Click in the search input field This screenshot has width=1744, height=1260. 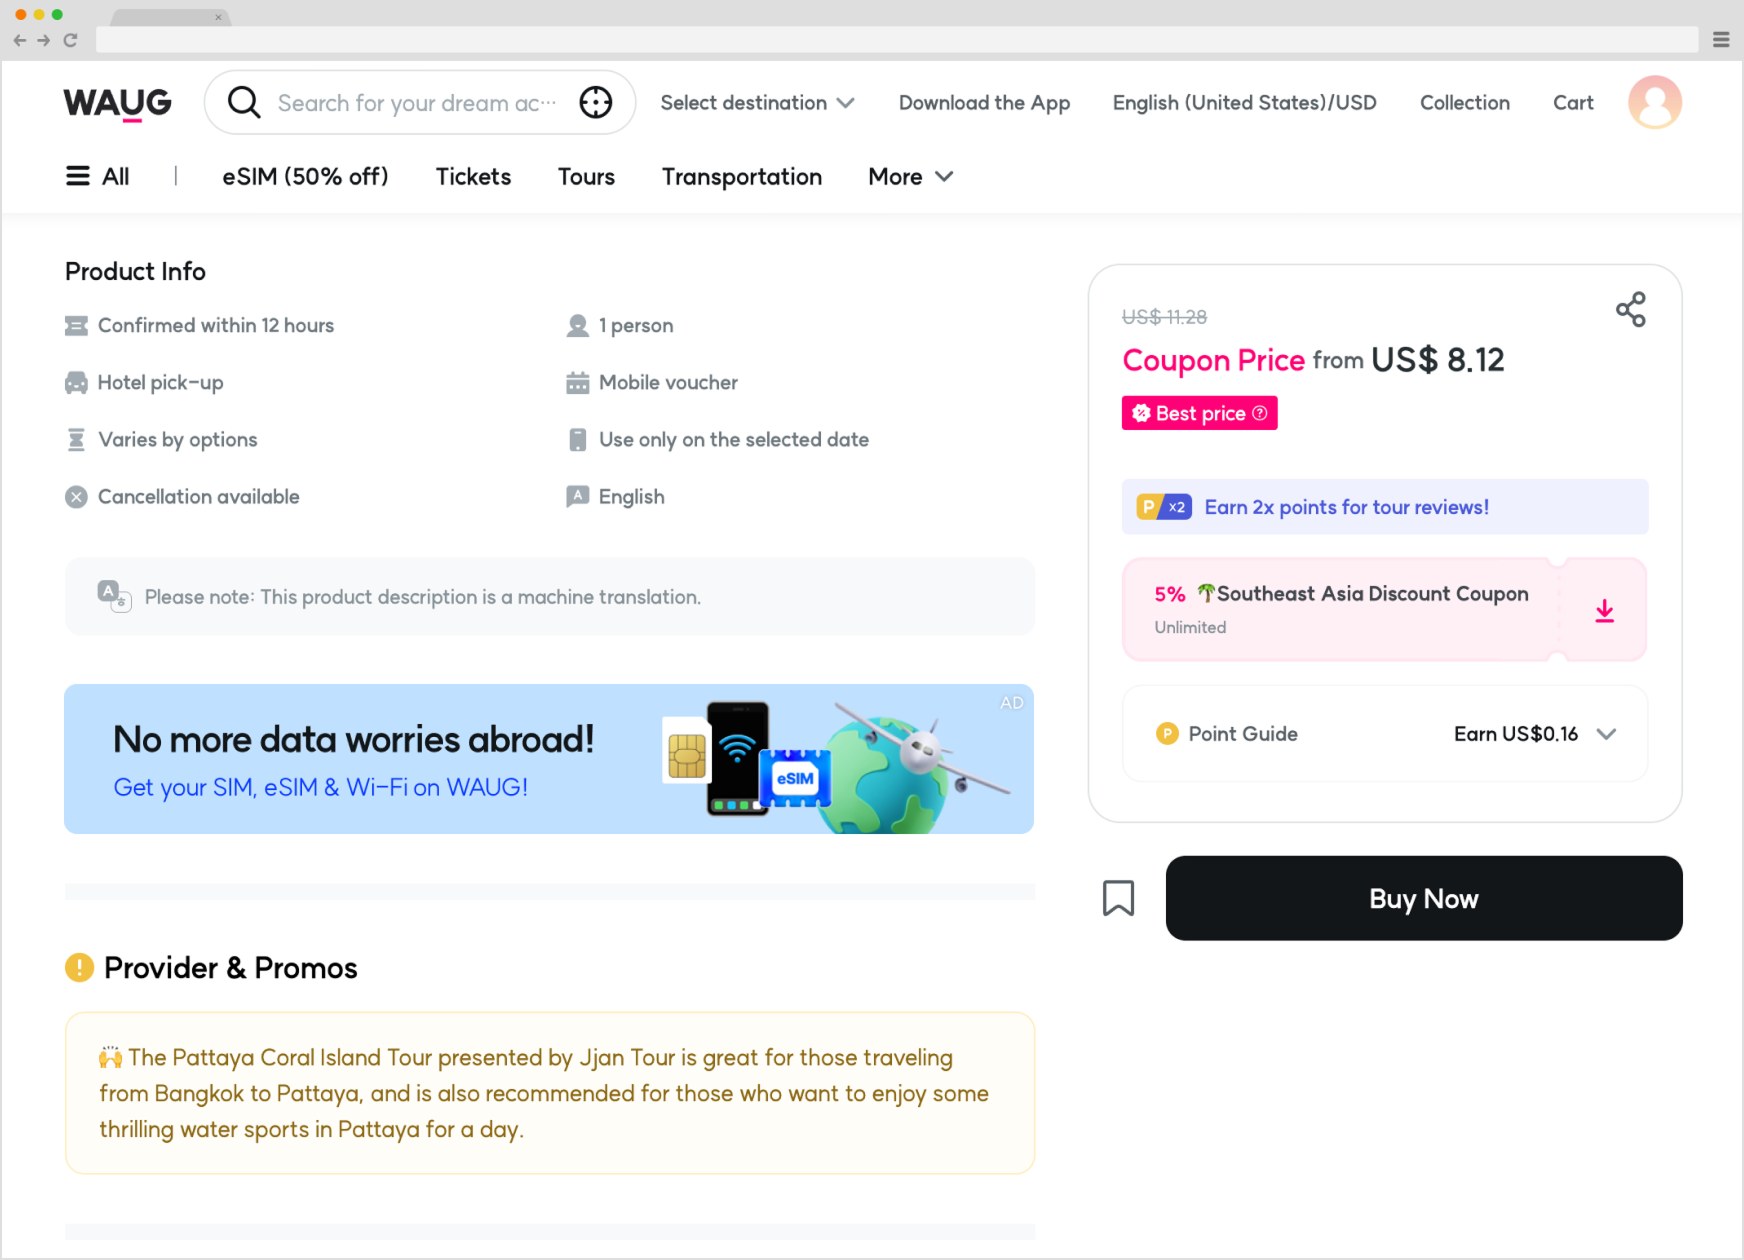click(418, 103)
